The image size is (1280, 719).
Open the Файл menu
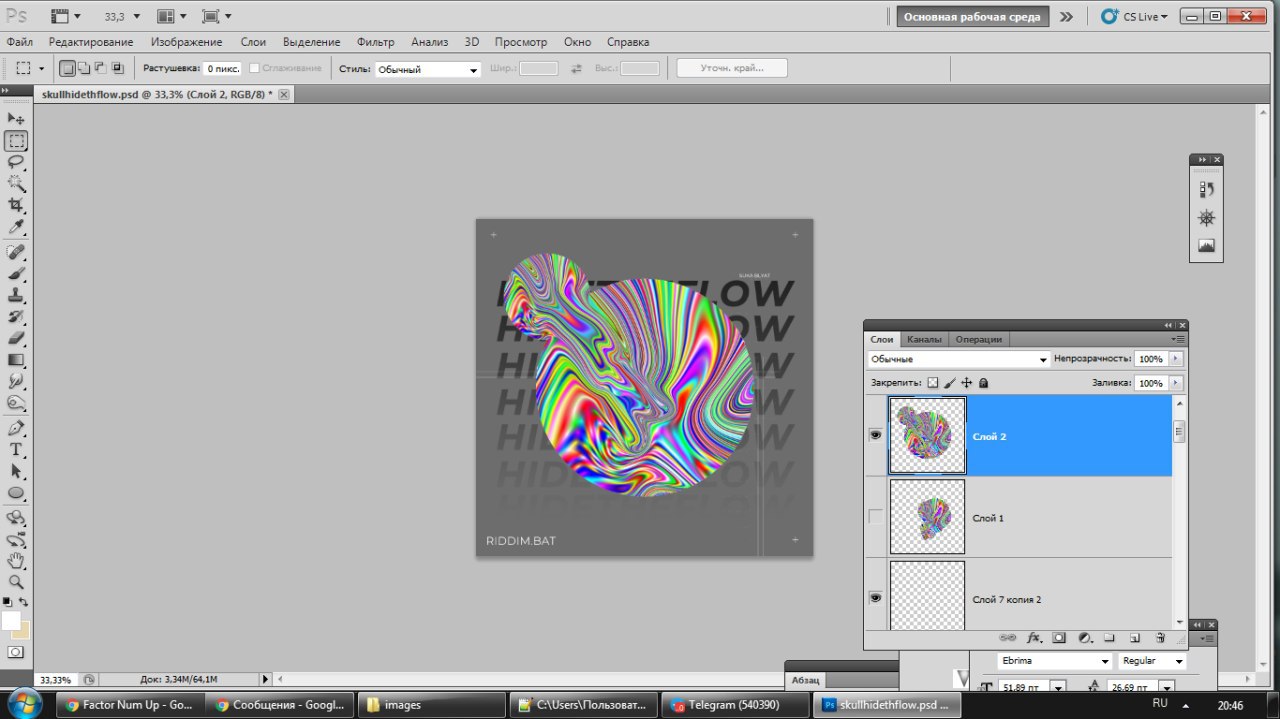tap(19, 42)
